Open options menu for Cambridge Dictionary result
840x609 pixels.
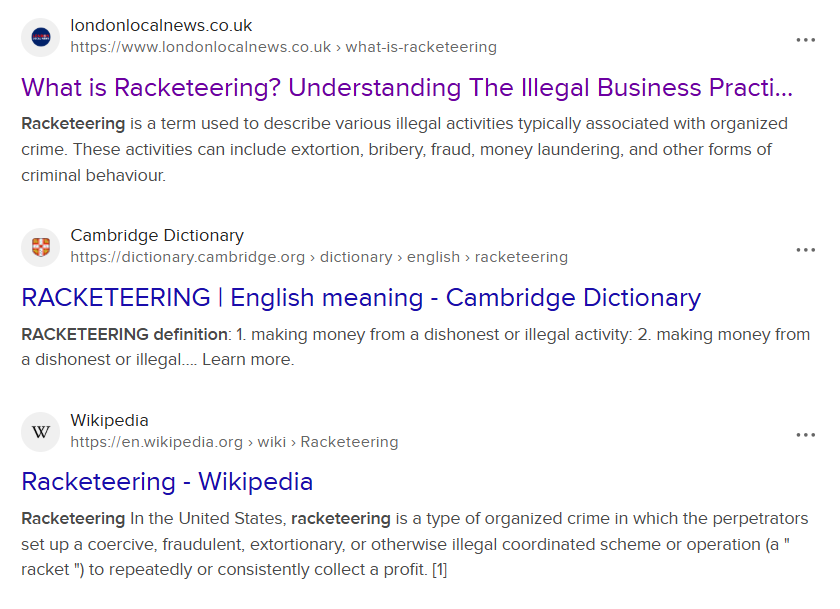pos(806,250)
